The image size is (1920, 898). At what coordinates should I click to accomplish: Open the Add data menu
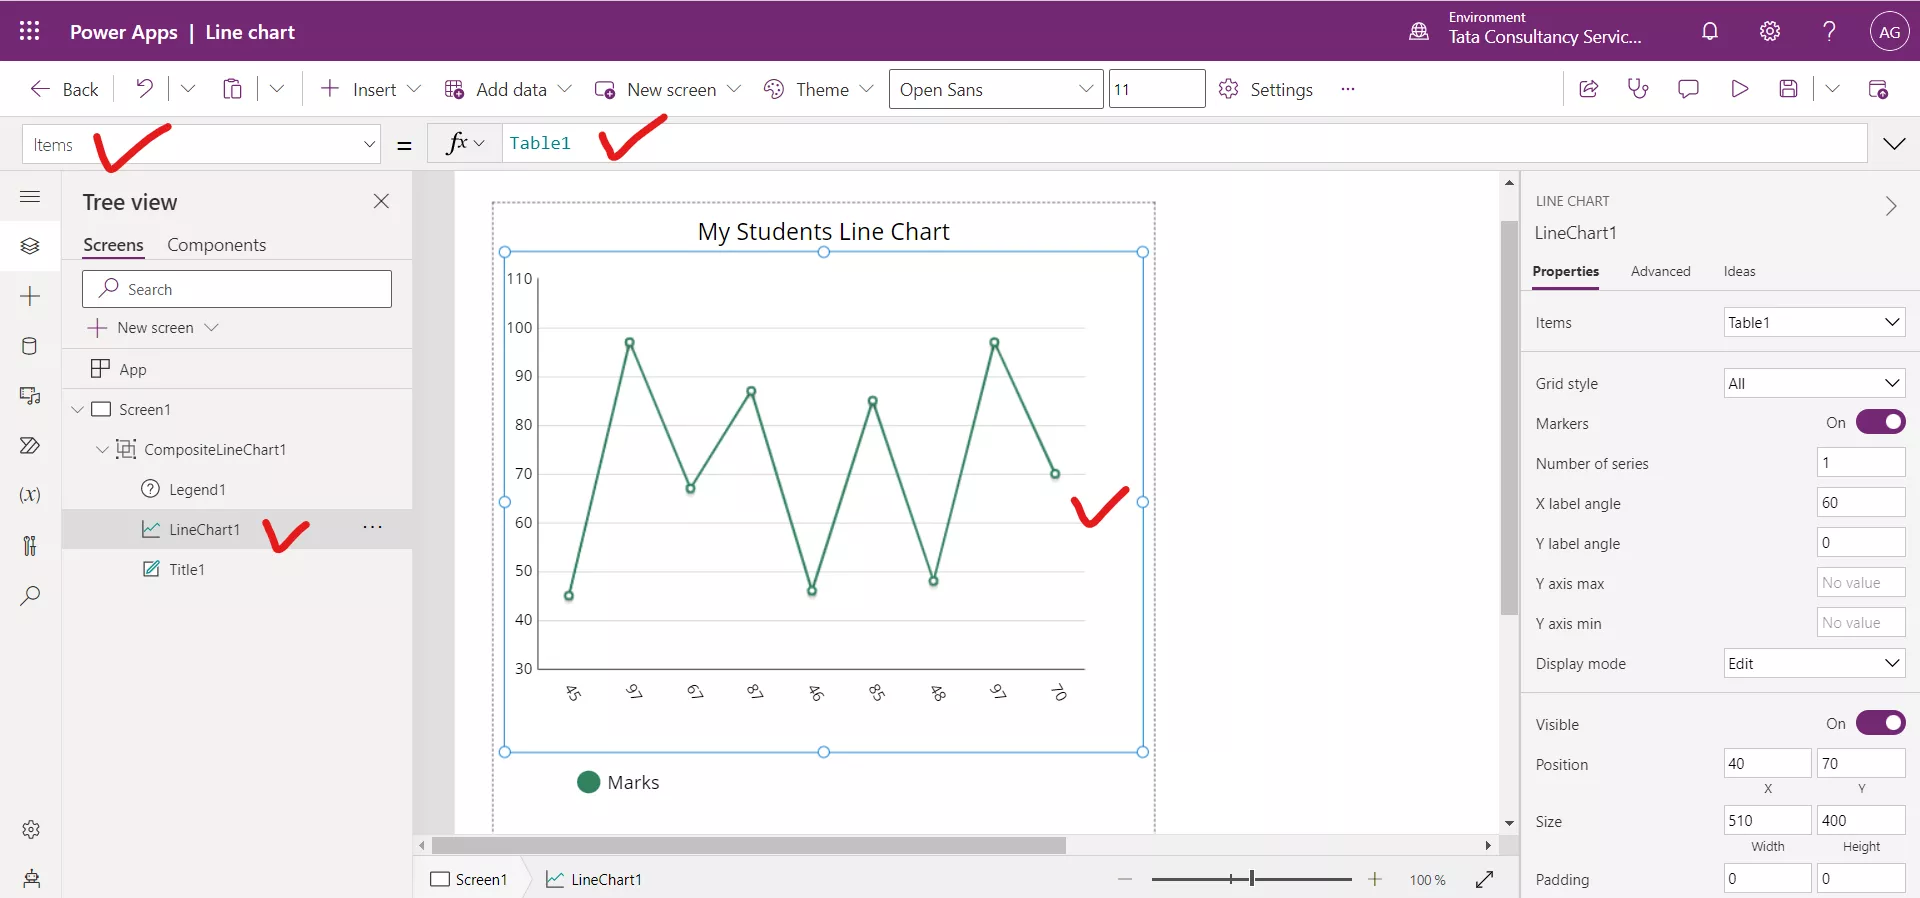click(508, 89)
